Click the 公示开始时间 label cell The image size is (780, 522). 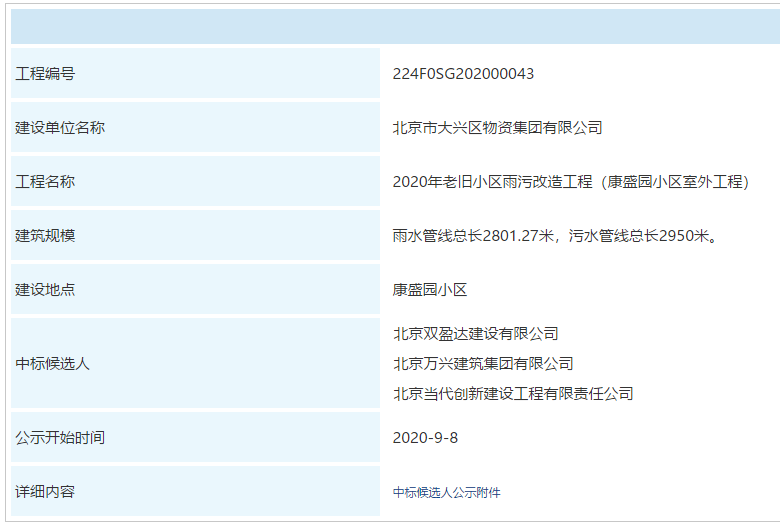195,437
